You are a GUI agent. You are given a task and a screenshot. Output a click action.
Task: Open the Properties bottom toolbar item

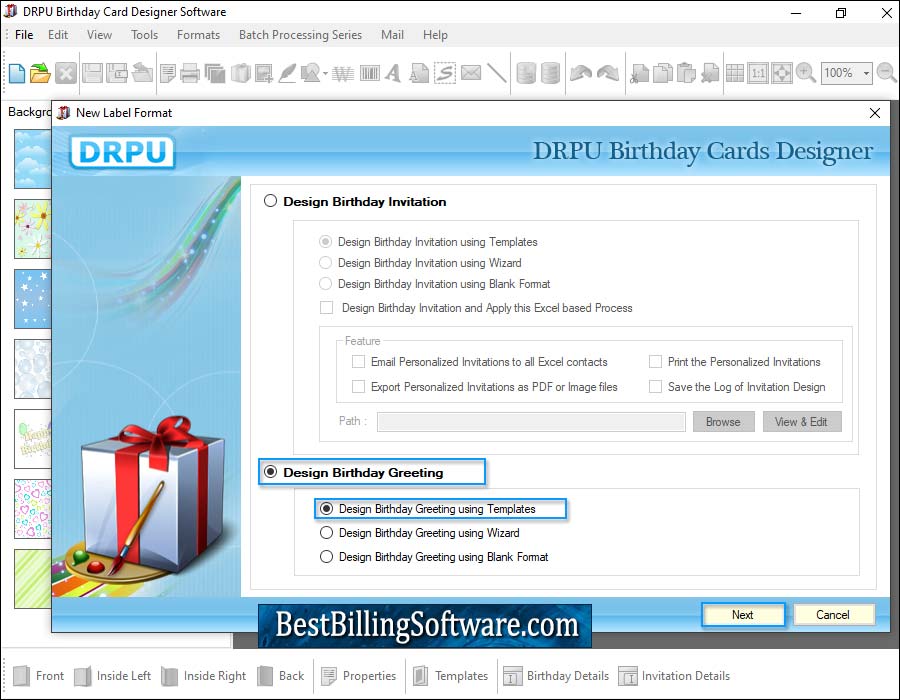tap(359, 676)
